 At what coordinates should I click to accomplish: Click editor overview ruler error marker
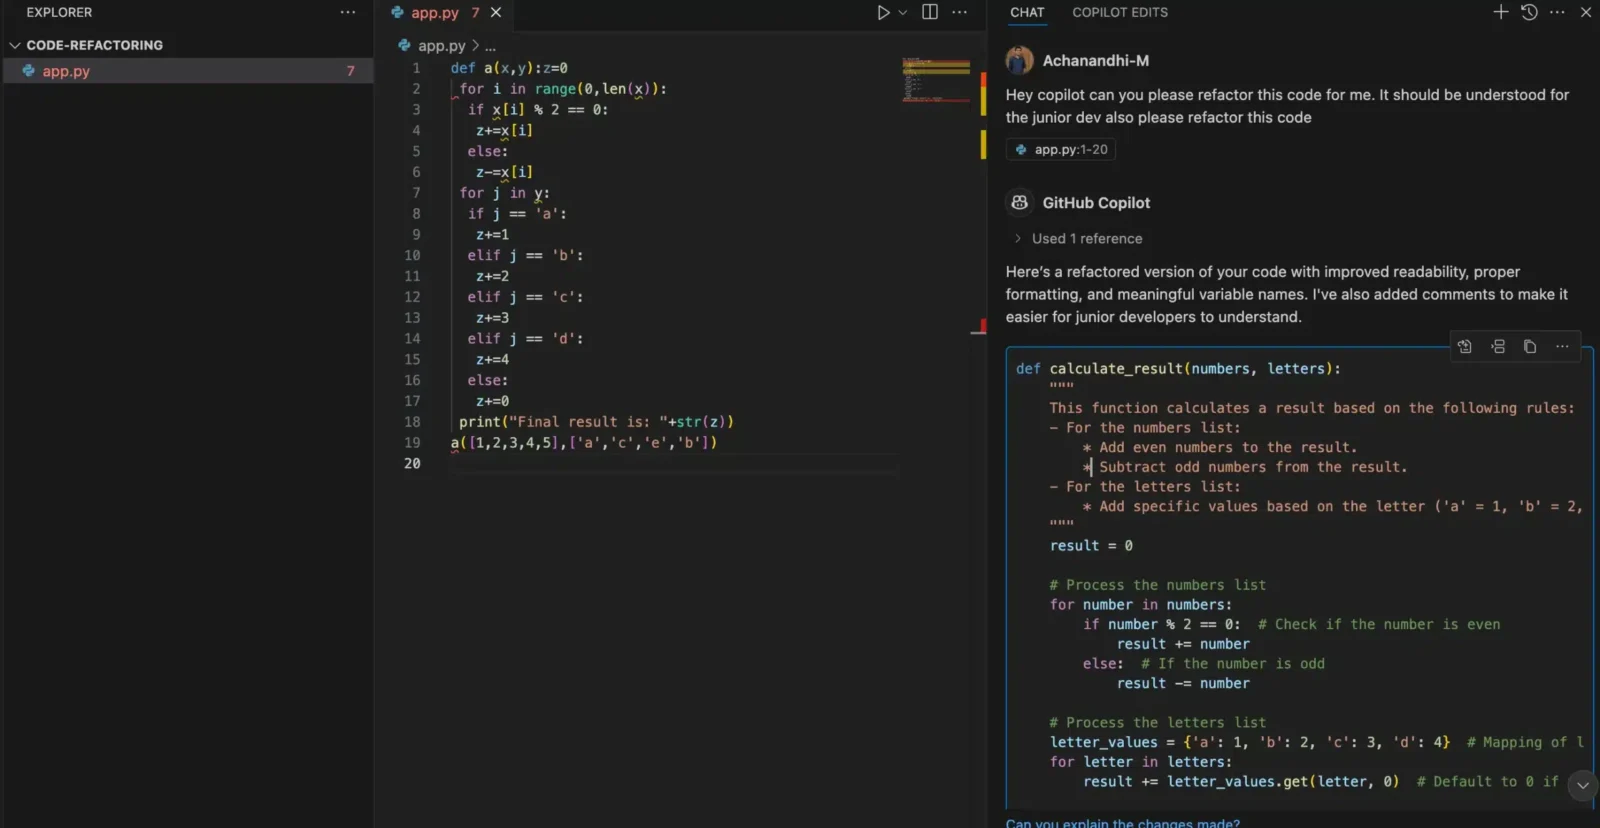tap(982, 326)
